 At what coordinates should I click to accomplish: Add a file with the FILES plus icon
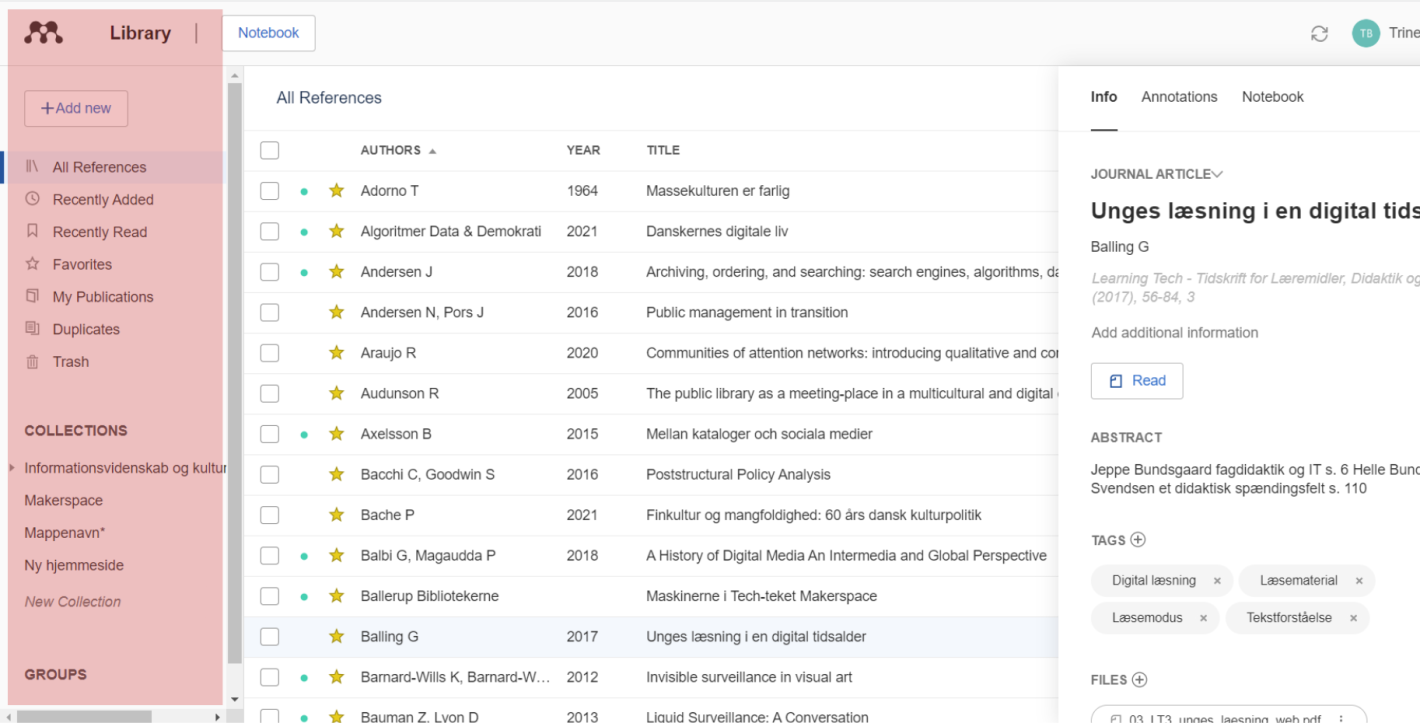pos(1139,680)
